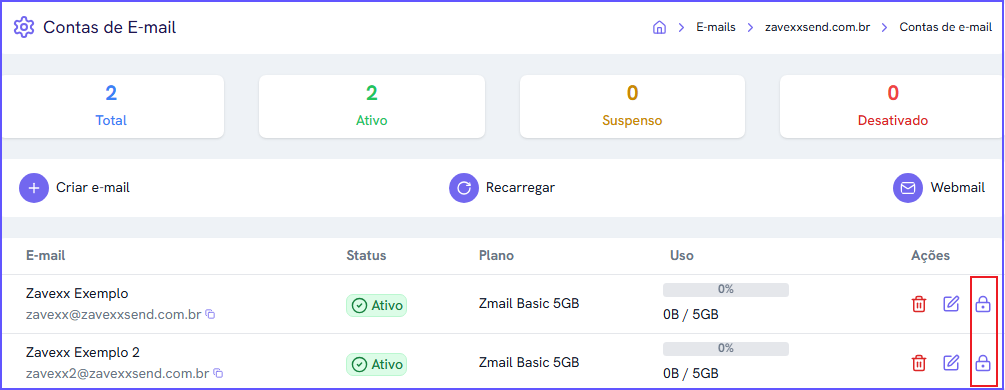Copy the zavexx@zavexxsend.com.br address with copy icon
1005x390 pixels.
click(x=210, y=314)
